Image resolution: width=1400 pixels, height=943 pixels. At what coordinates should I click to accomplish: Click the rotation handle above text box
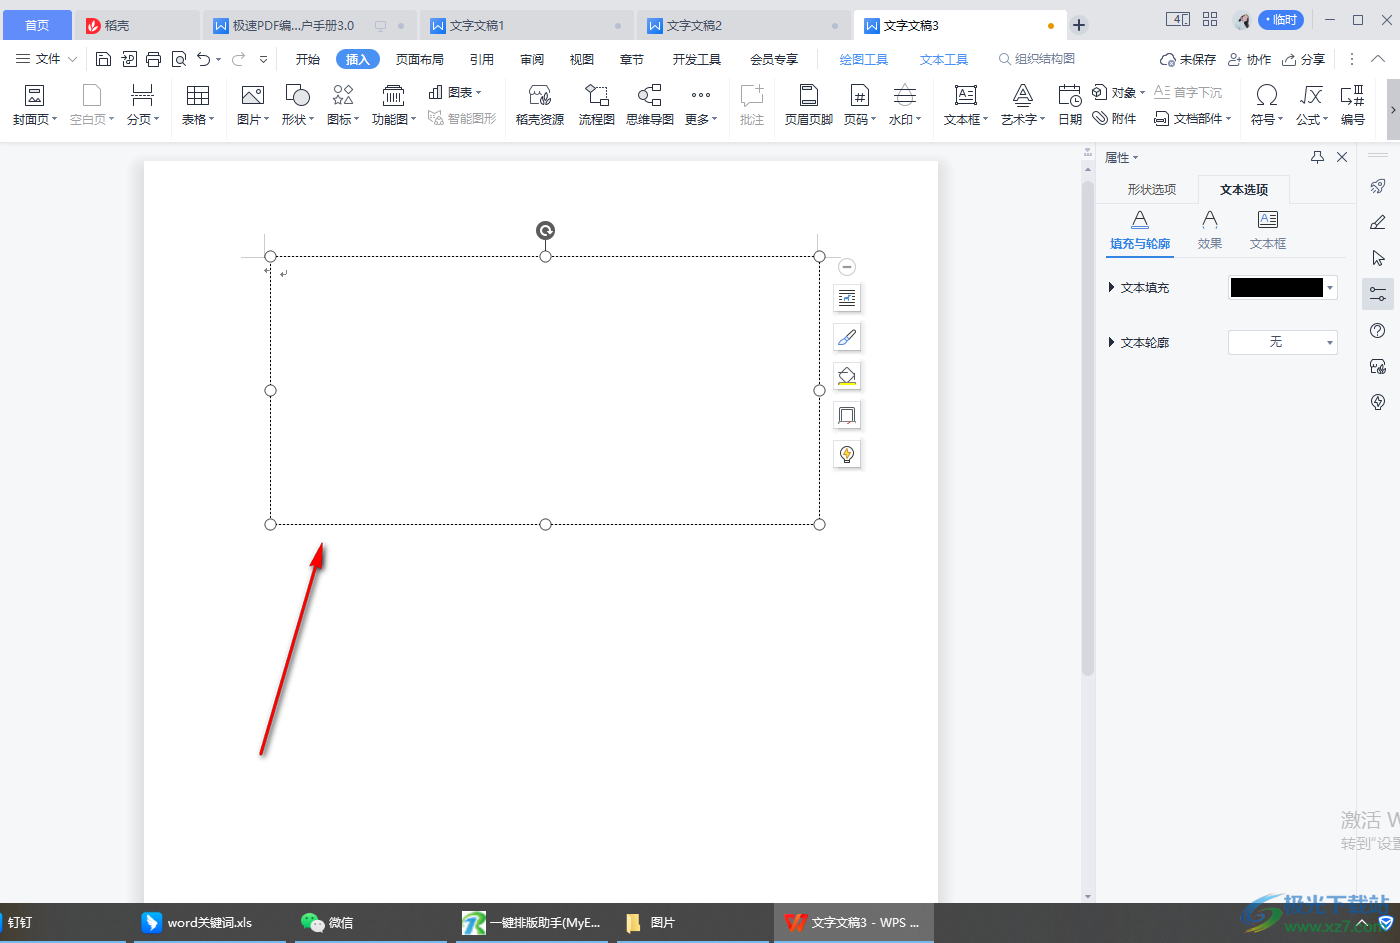point(545,231)
